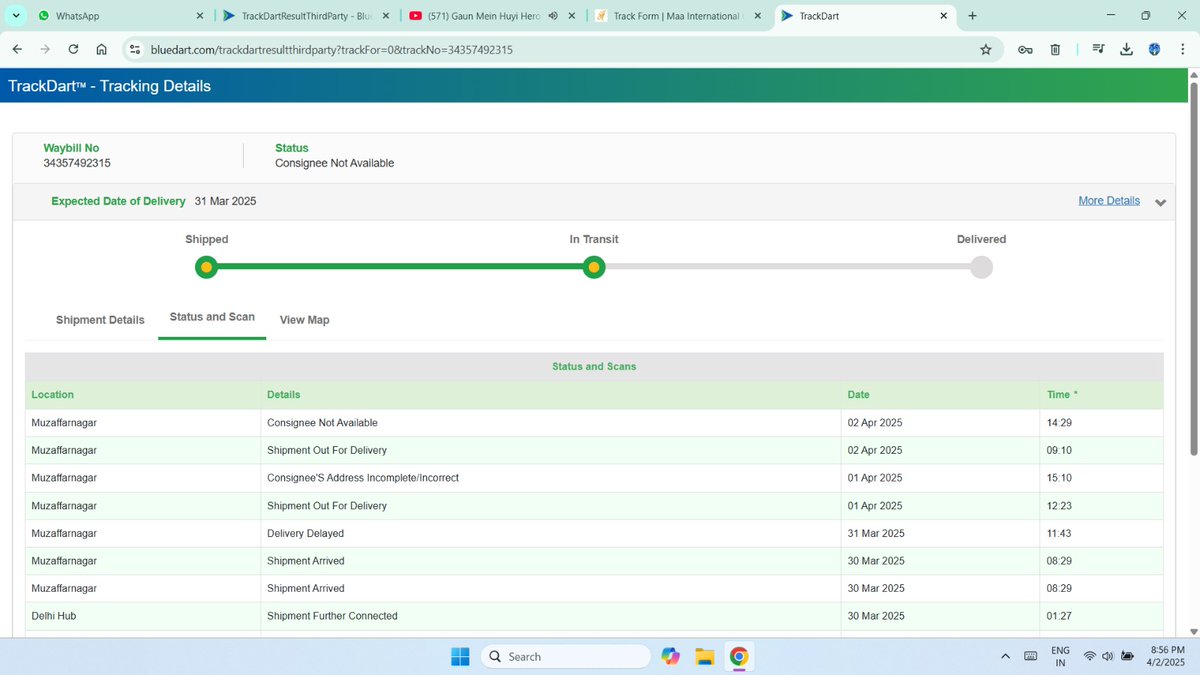Switch to the Track Form Maa International tab
Image resolution: width=1200 pixels, height=675 pixels.
tap(679, 16)
